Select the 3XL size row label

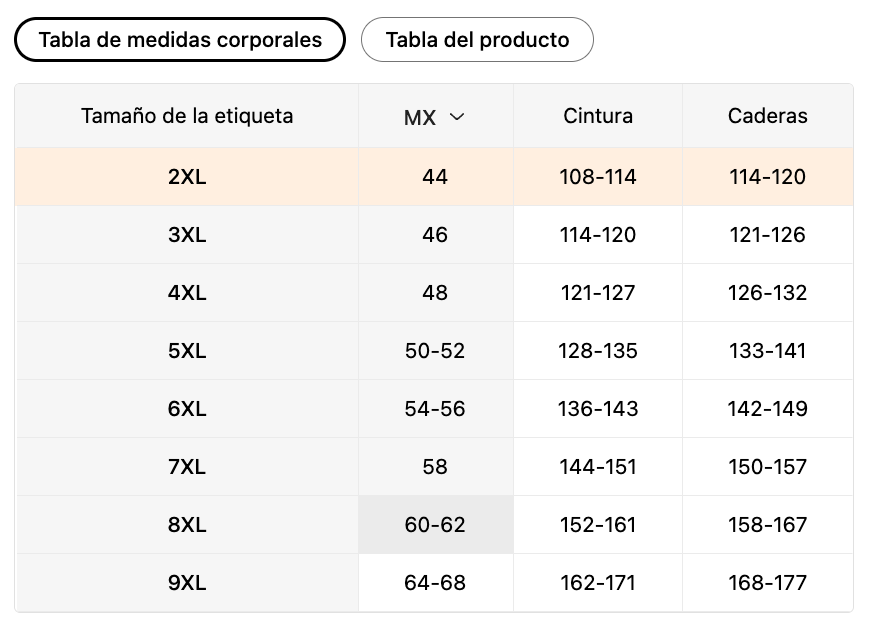pyautogui.click(x=187, y=235)
